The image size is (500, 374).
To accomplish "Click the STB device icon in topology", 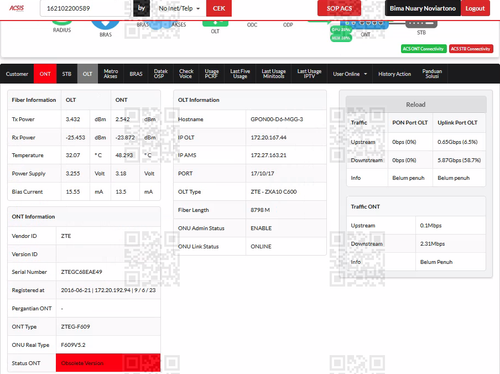I will click(x=421, y=24).
